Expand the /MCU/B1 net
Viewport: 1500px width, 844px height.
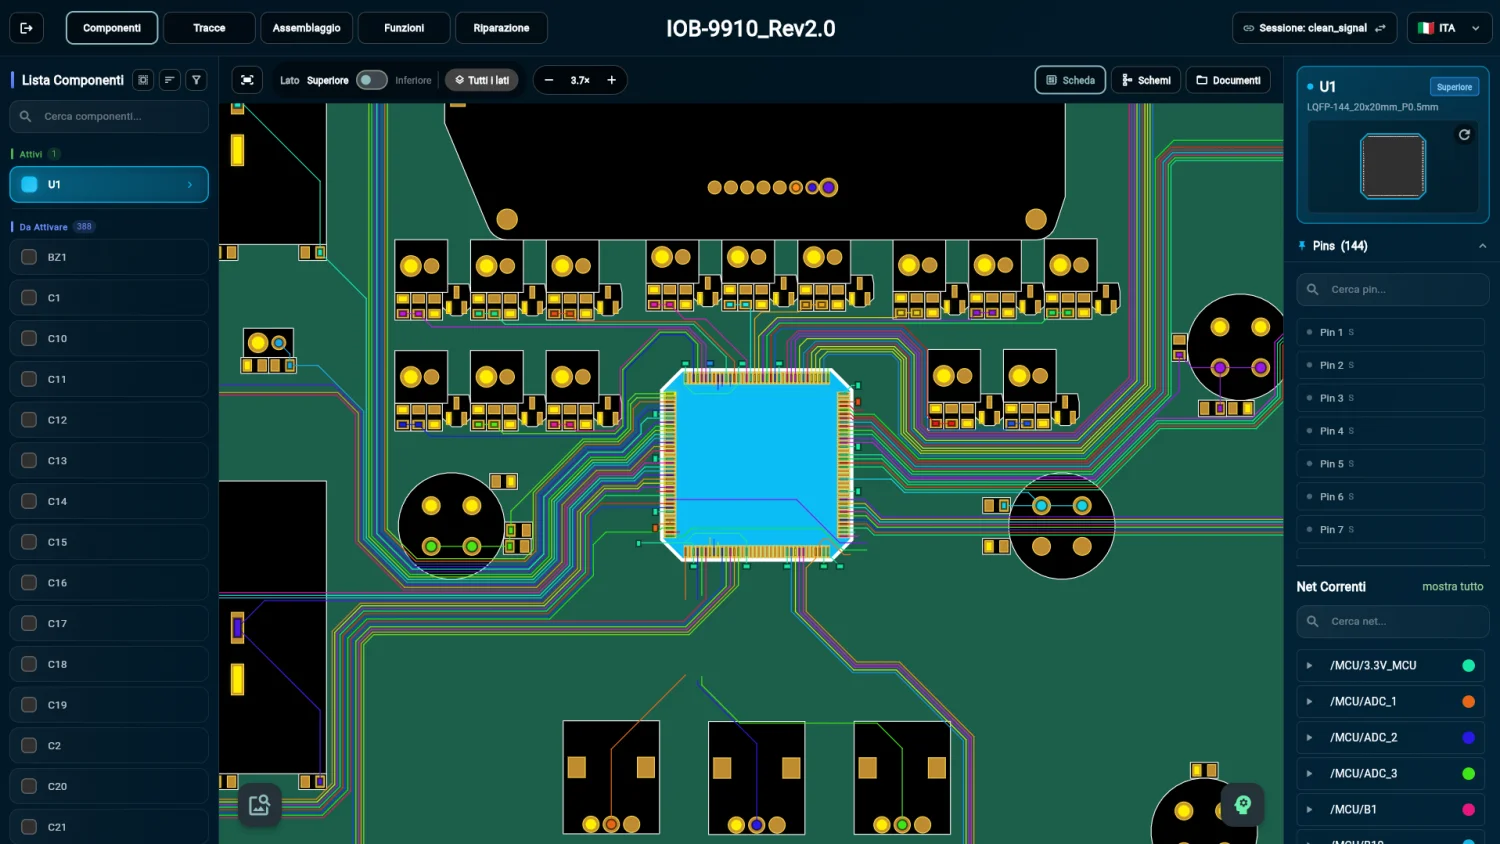coord(1309,810)
